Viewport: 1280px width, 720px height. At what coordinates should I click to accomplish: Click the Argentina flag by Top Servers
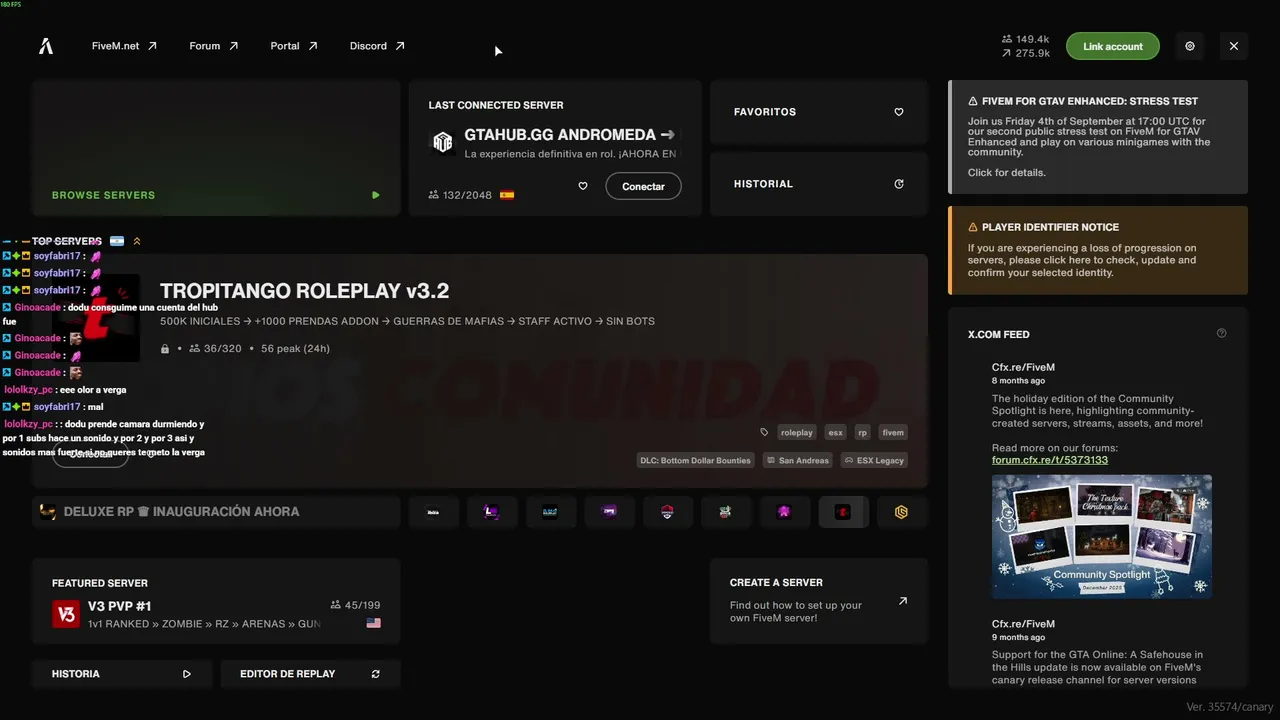pos(117,241)
